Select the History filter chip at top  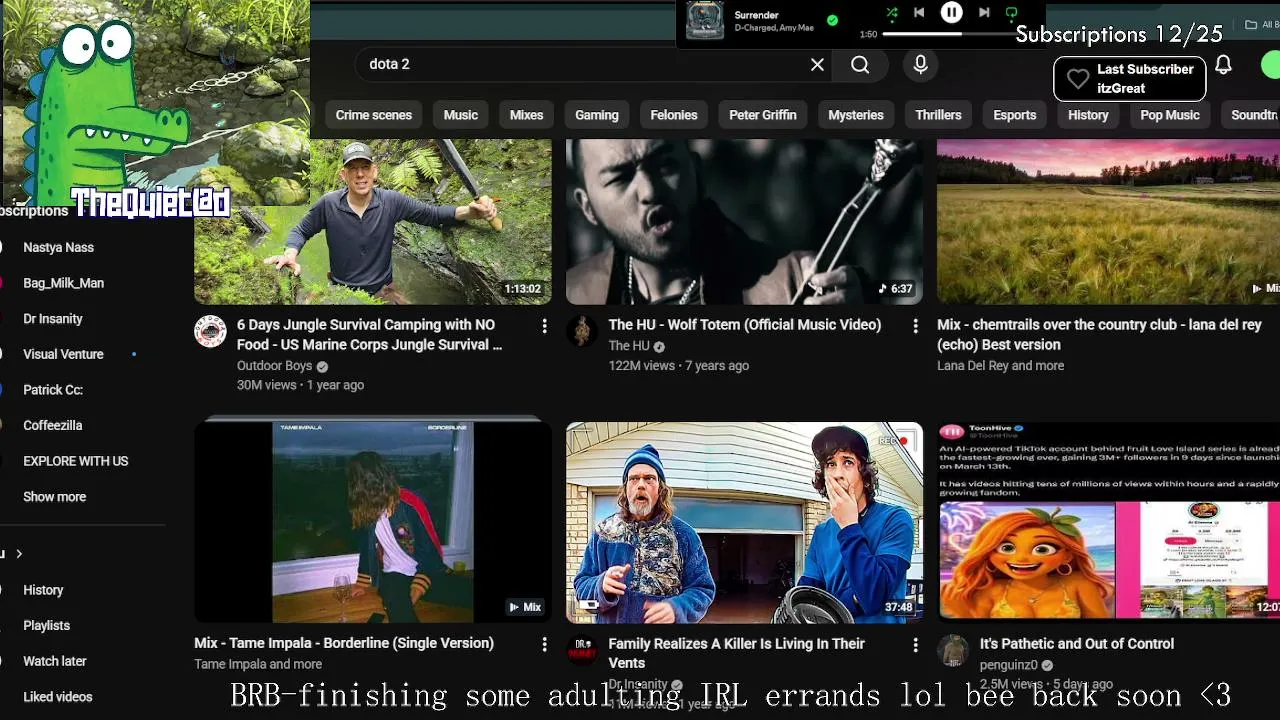(x=1088, y=115)
